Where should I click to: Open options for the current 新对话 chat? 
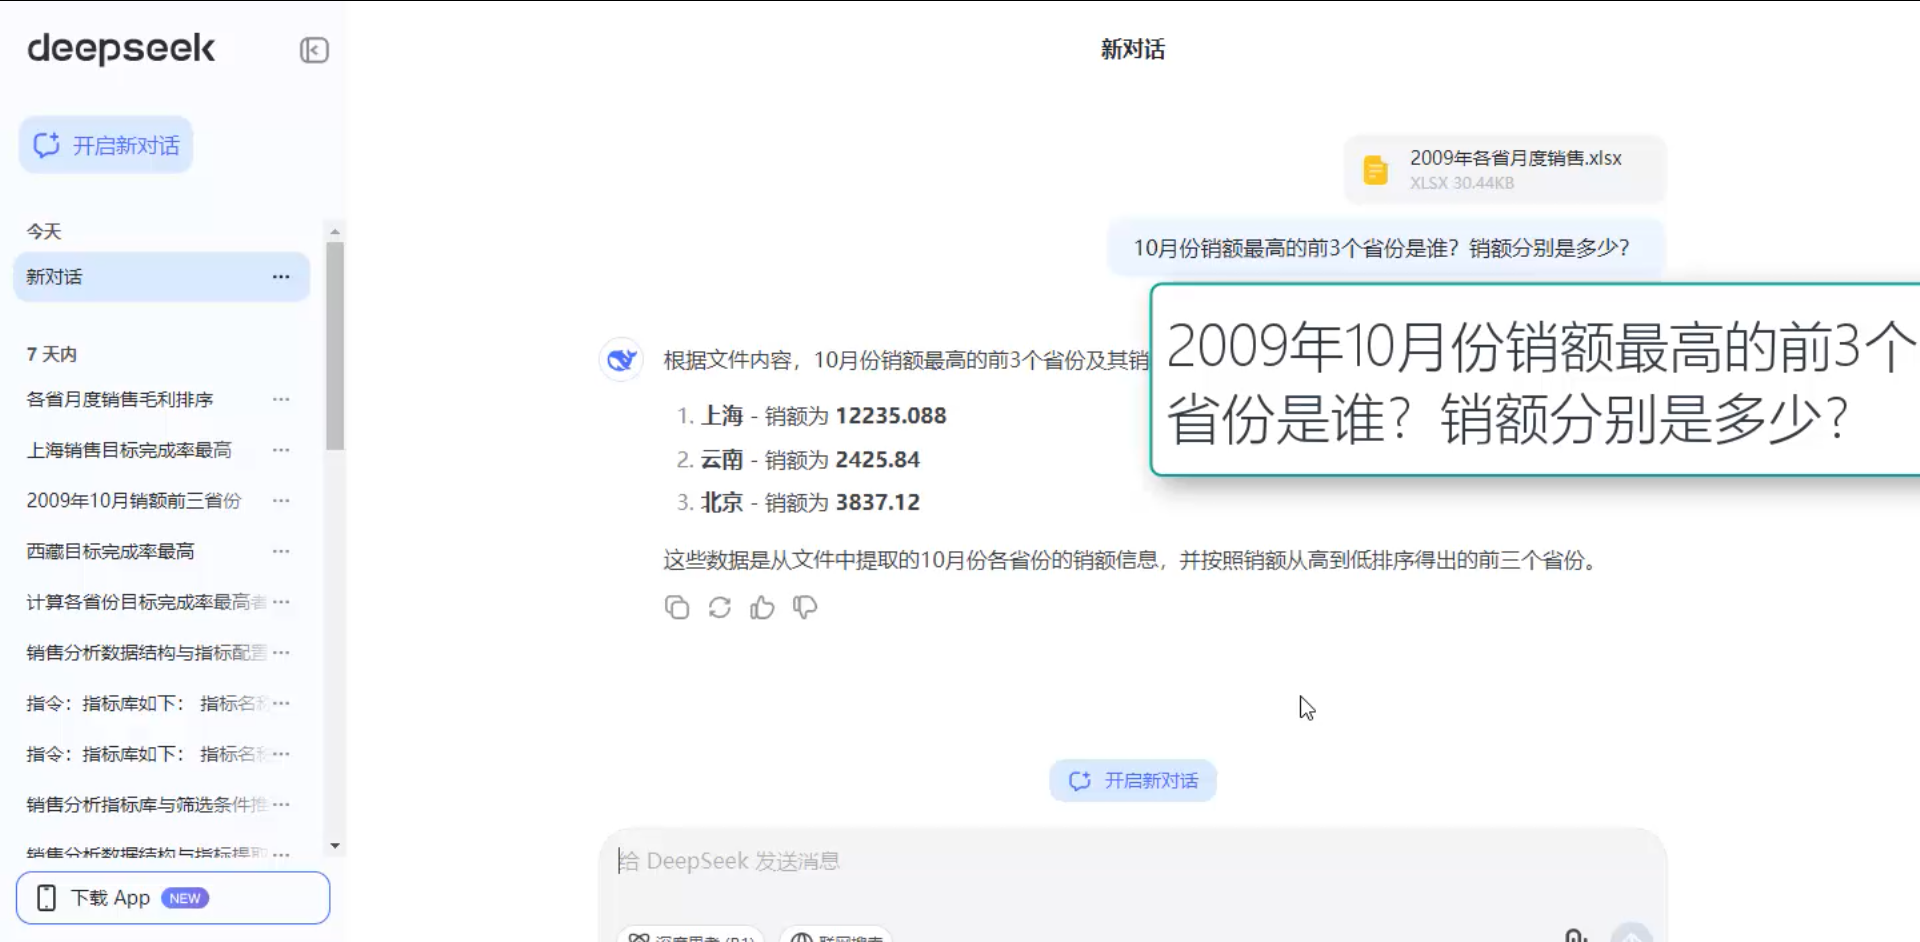coord(281,277)
